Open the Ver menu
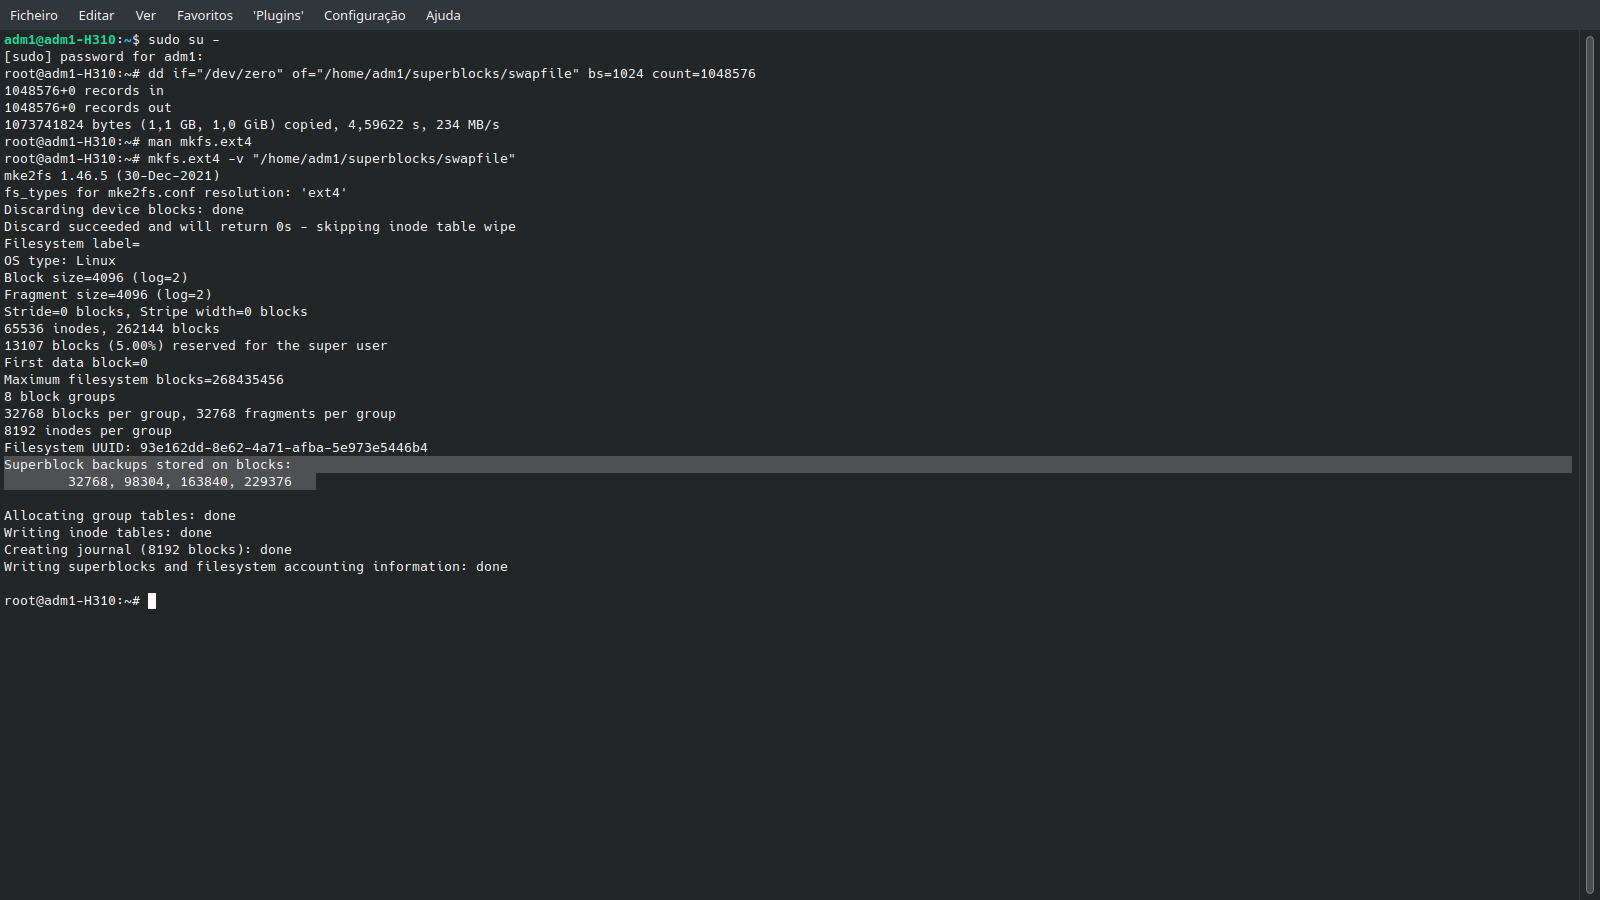The width and height of the screenshot is (1600, 900). pos(146,15)
